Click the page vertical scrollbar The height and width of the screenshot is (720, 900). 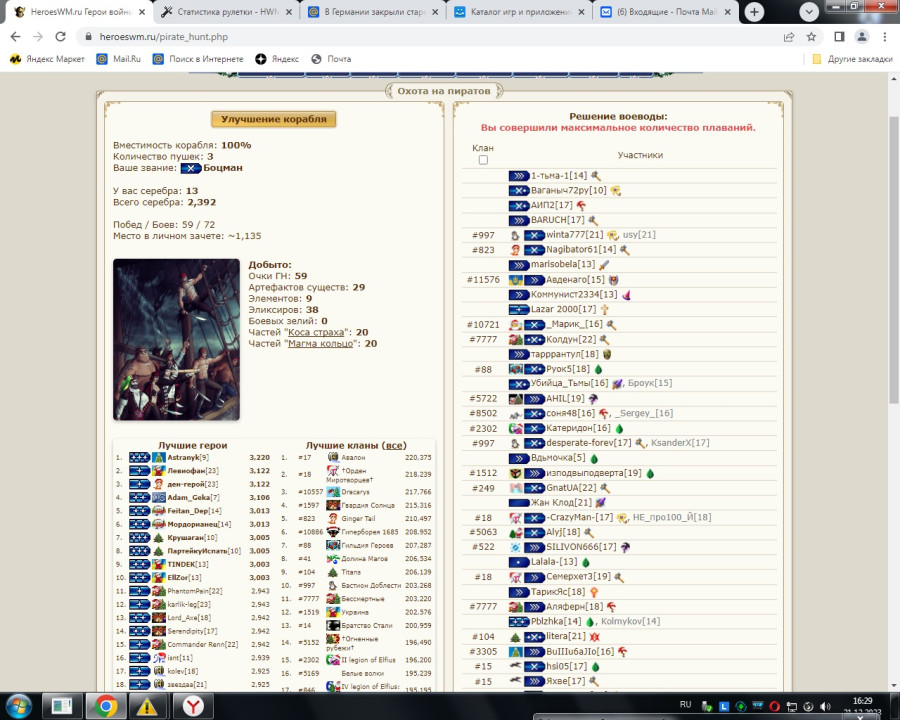[x=894, y=258]
